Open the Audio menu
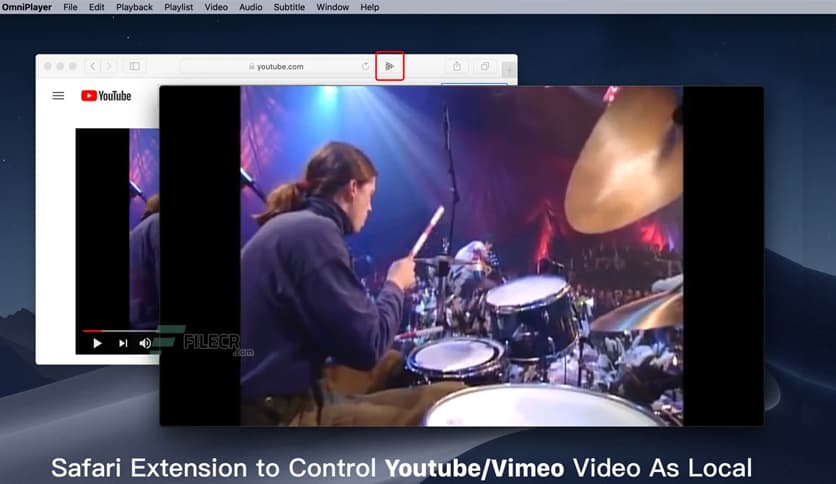Image resolution: width=836 pixels, height=484 pixels. pos(251,7)
